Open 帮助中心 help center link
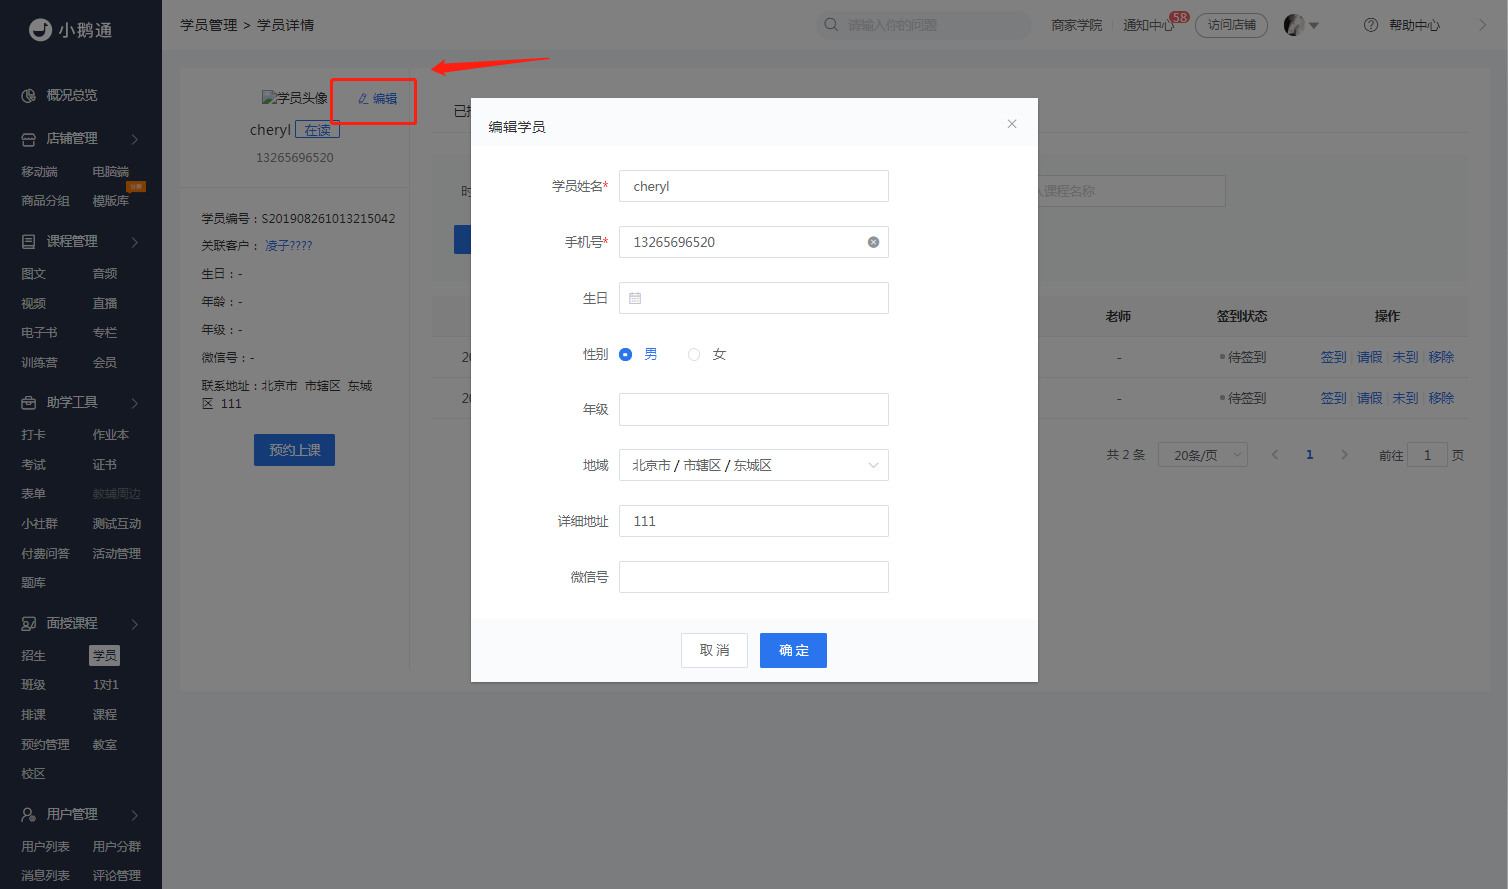1508x889 pixels. click(1414, 25)
